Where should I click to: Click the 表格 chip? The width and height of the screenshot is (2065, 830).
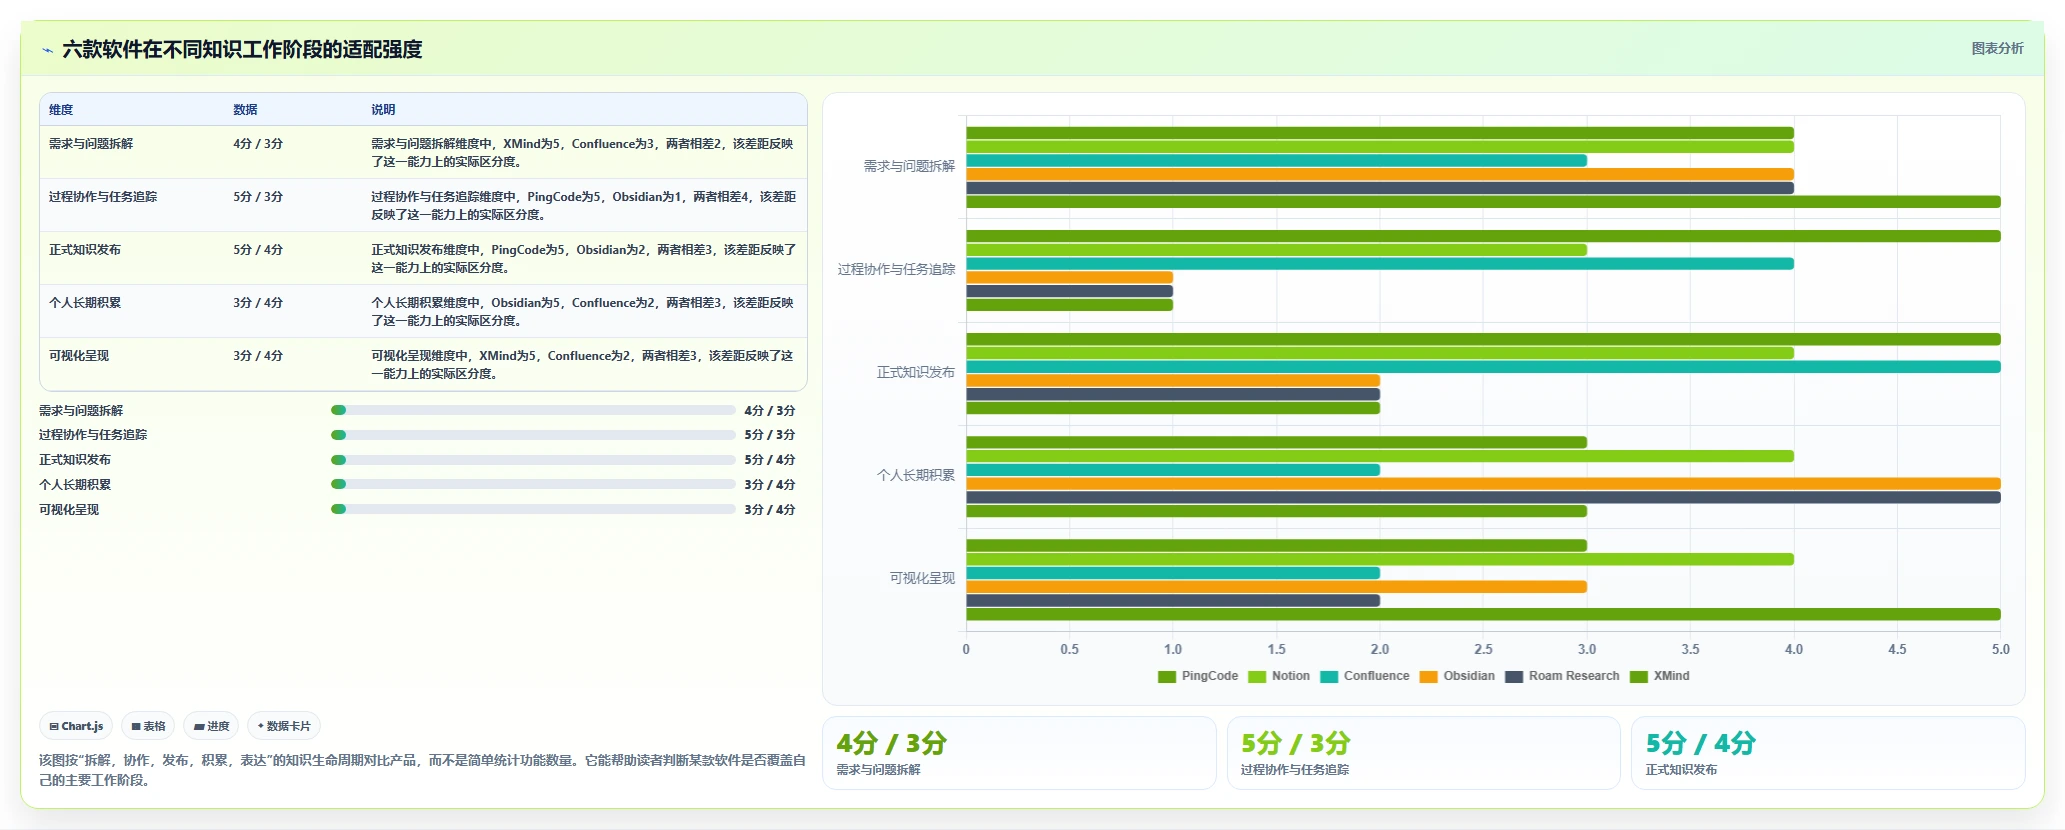click(x=148, y=726)
